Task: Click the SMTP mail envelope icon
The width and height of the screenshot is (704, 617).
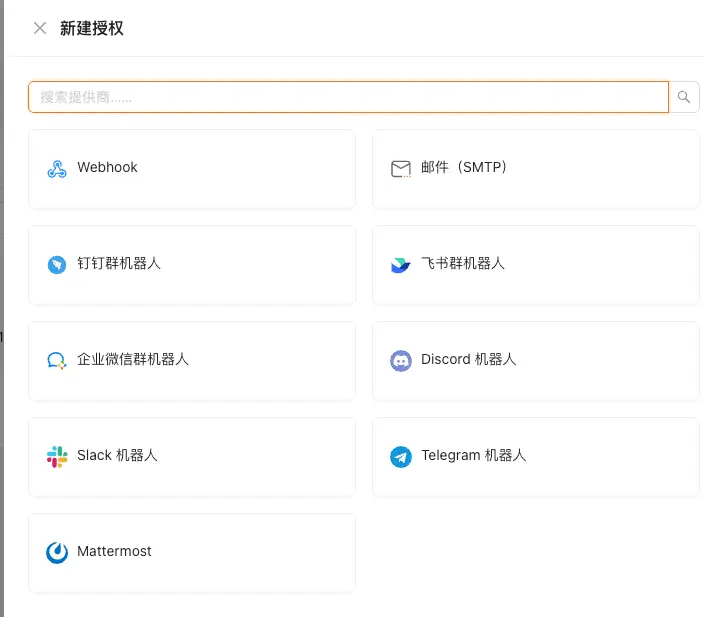Action: 401,169
